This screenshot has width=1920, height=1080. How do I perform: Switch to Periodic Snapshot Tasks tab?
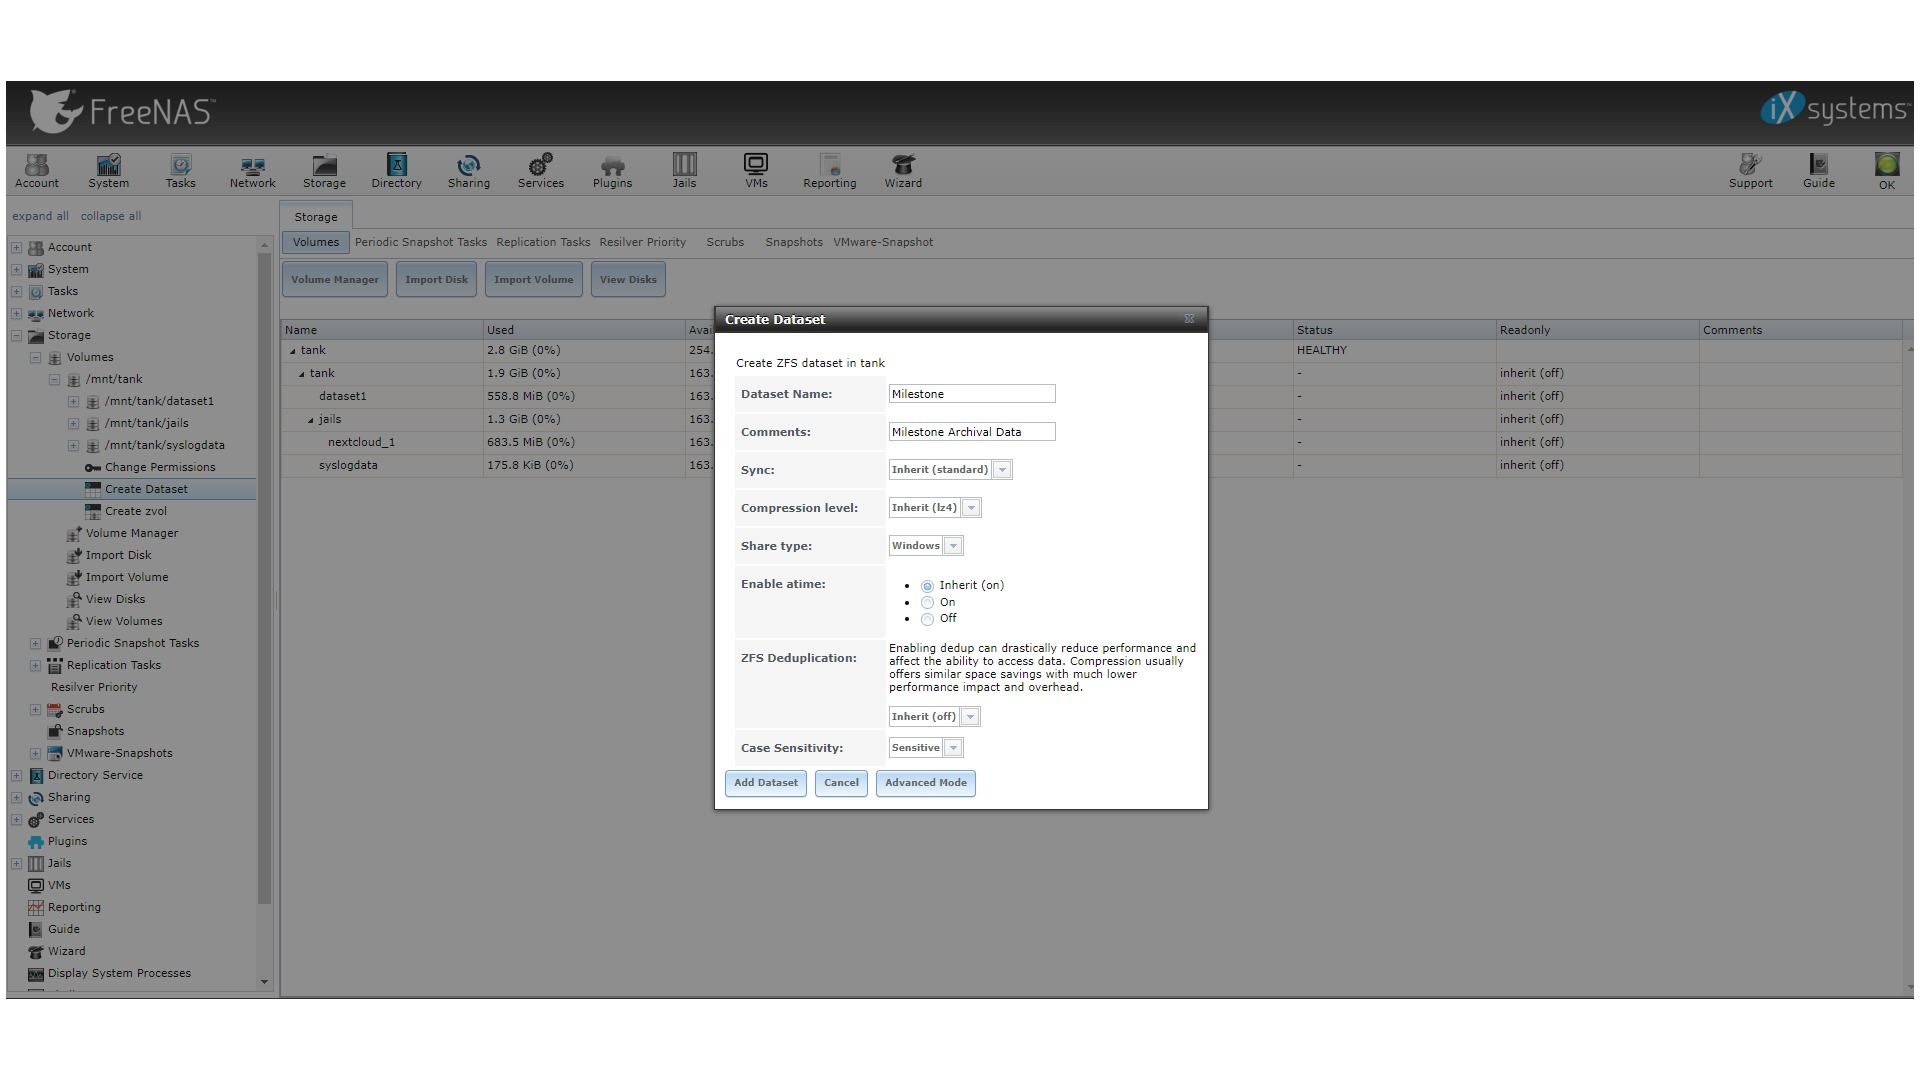pos(420,242)
